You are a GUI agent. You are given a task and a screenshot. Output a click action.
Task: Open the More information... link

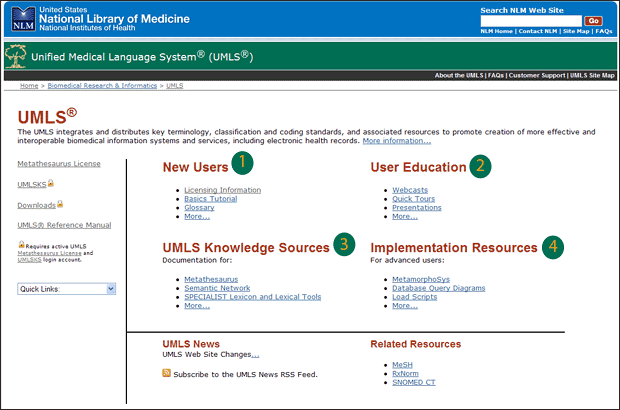click(397, 141)
